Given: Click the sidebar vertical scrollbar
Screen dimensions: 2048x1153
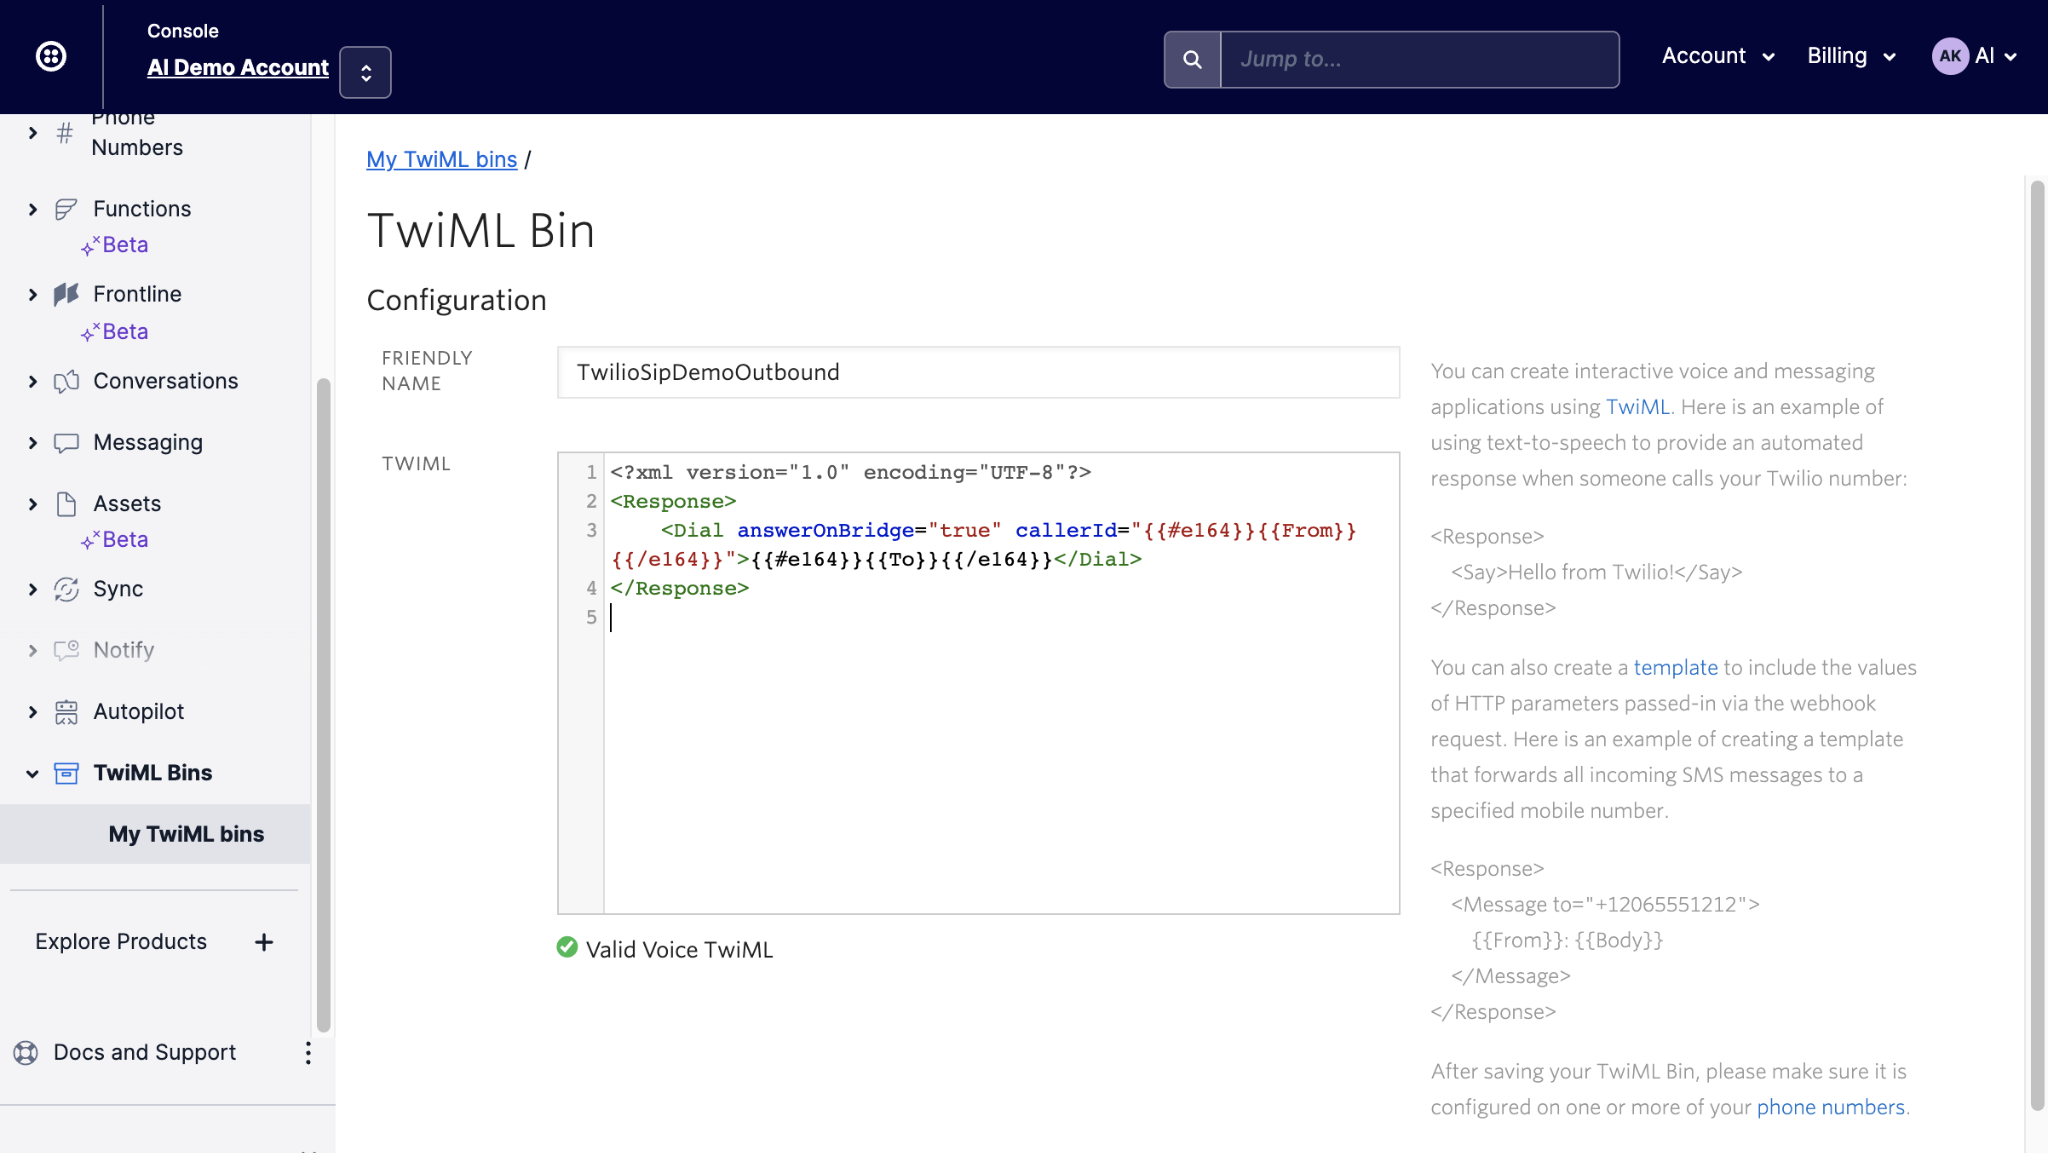Looking at the screenshot, I should point(323,705).
